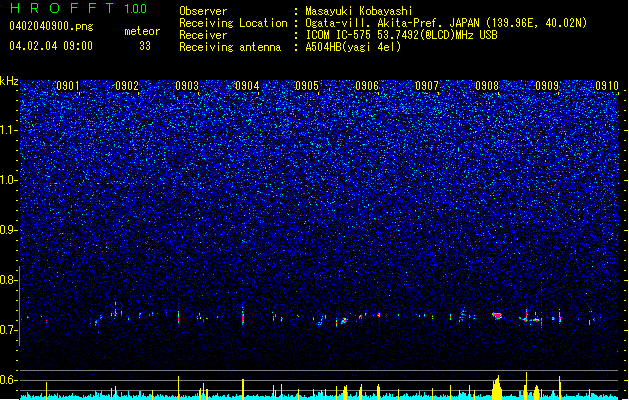
Task: Click the 0909 time marker
Action: [x=547, y=86]
